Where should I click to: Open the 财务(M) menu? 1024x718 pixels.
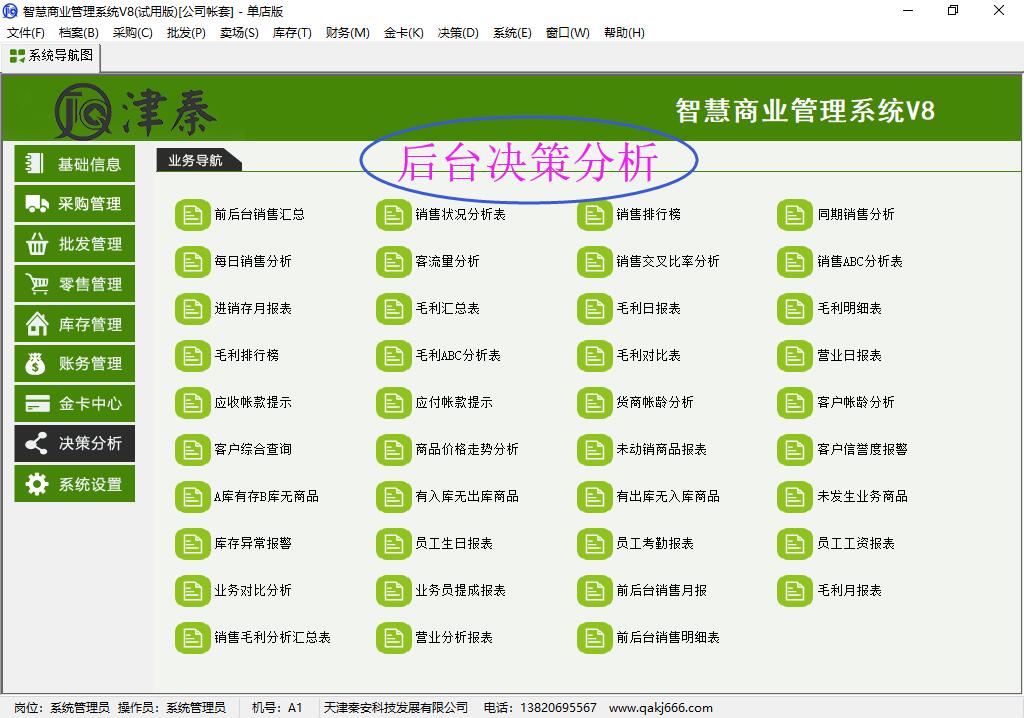click(347, 33)
